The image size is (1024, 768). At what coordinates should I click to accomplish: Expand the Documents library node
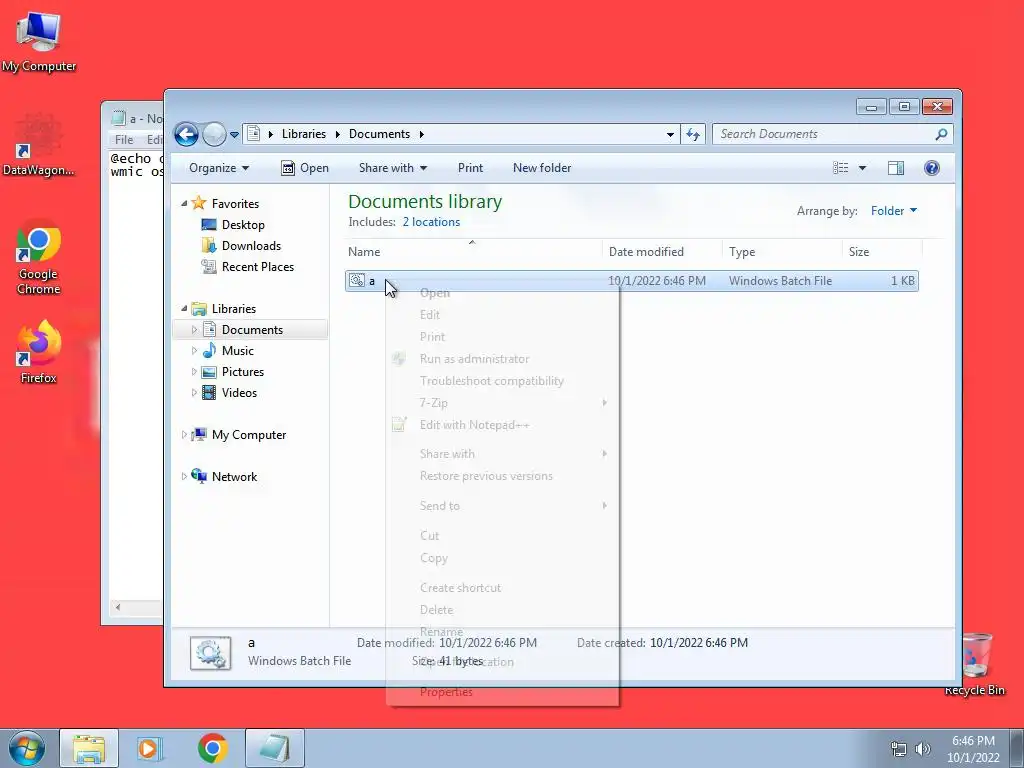194,330
